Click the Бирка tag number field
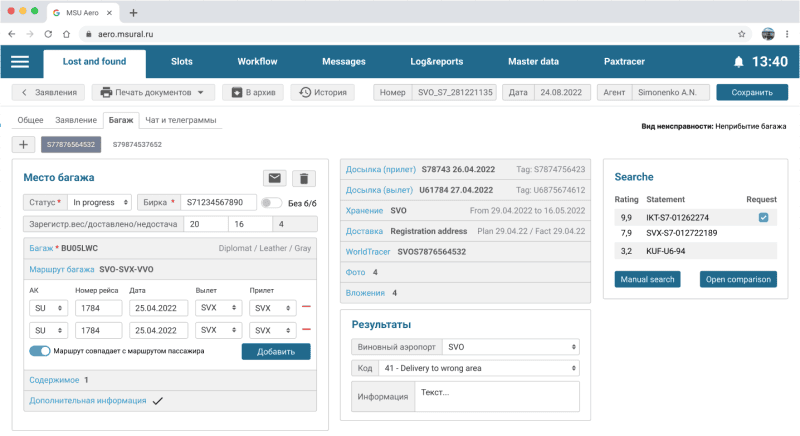This screenshot has width=800, height=436. coord(217,202)
